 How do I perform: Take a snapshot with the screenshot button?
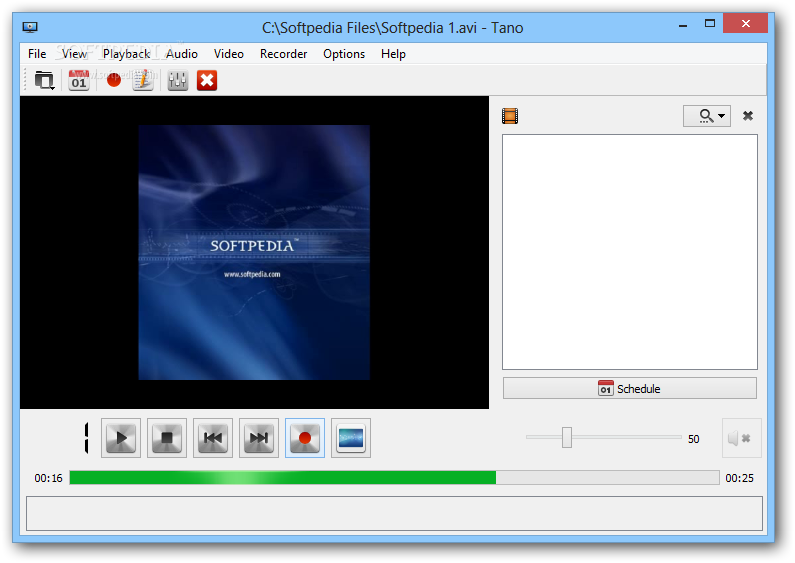point(351,438)
